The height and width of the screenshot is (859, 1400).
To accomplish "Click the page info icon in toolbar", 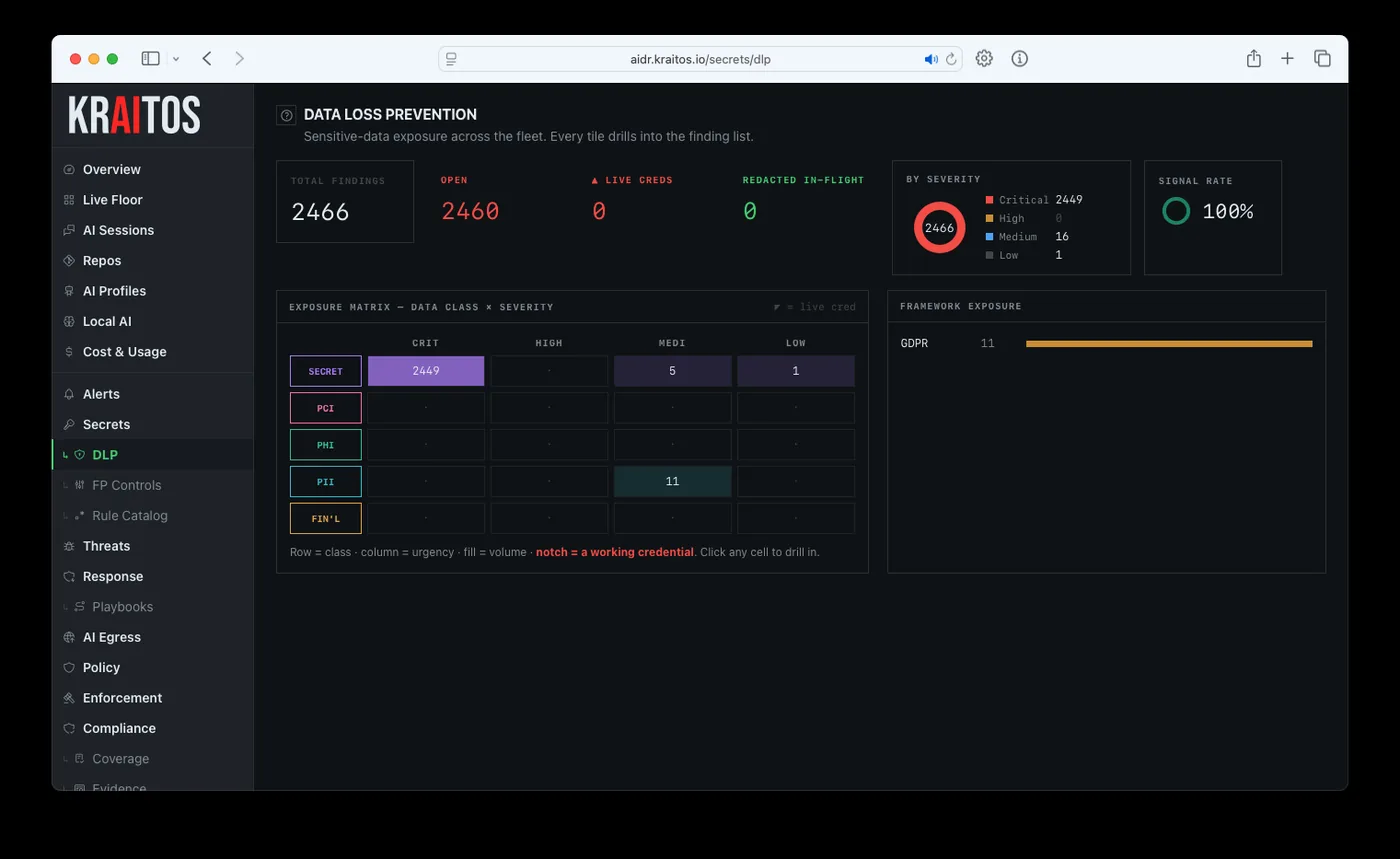I will [x=1020, y=59].
